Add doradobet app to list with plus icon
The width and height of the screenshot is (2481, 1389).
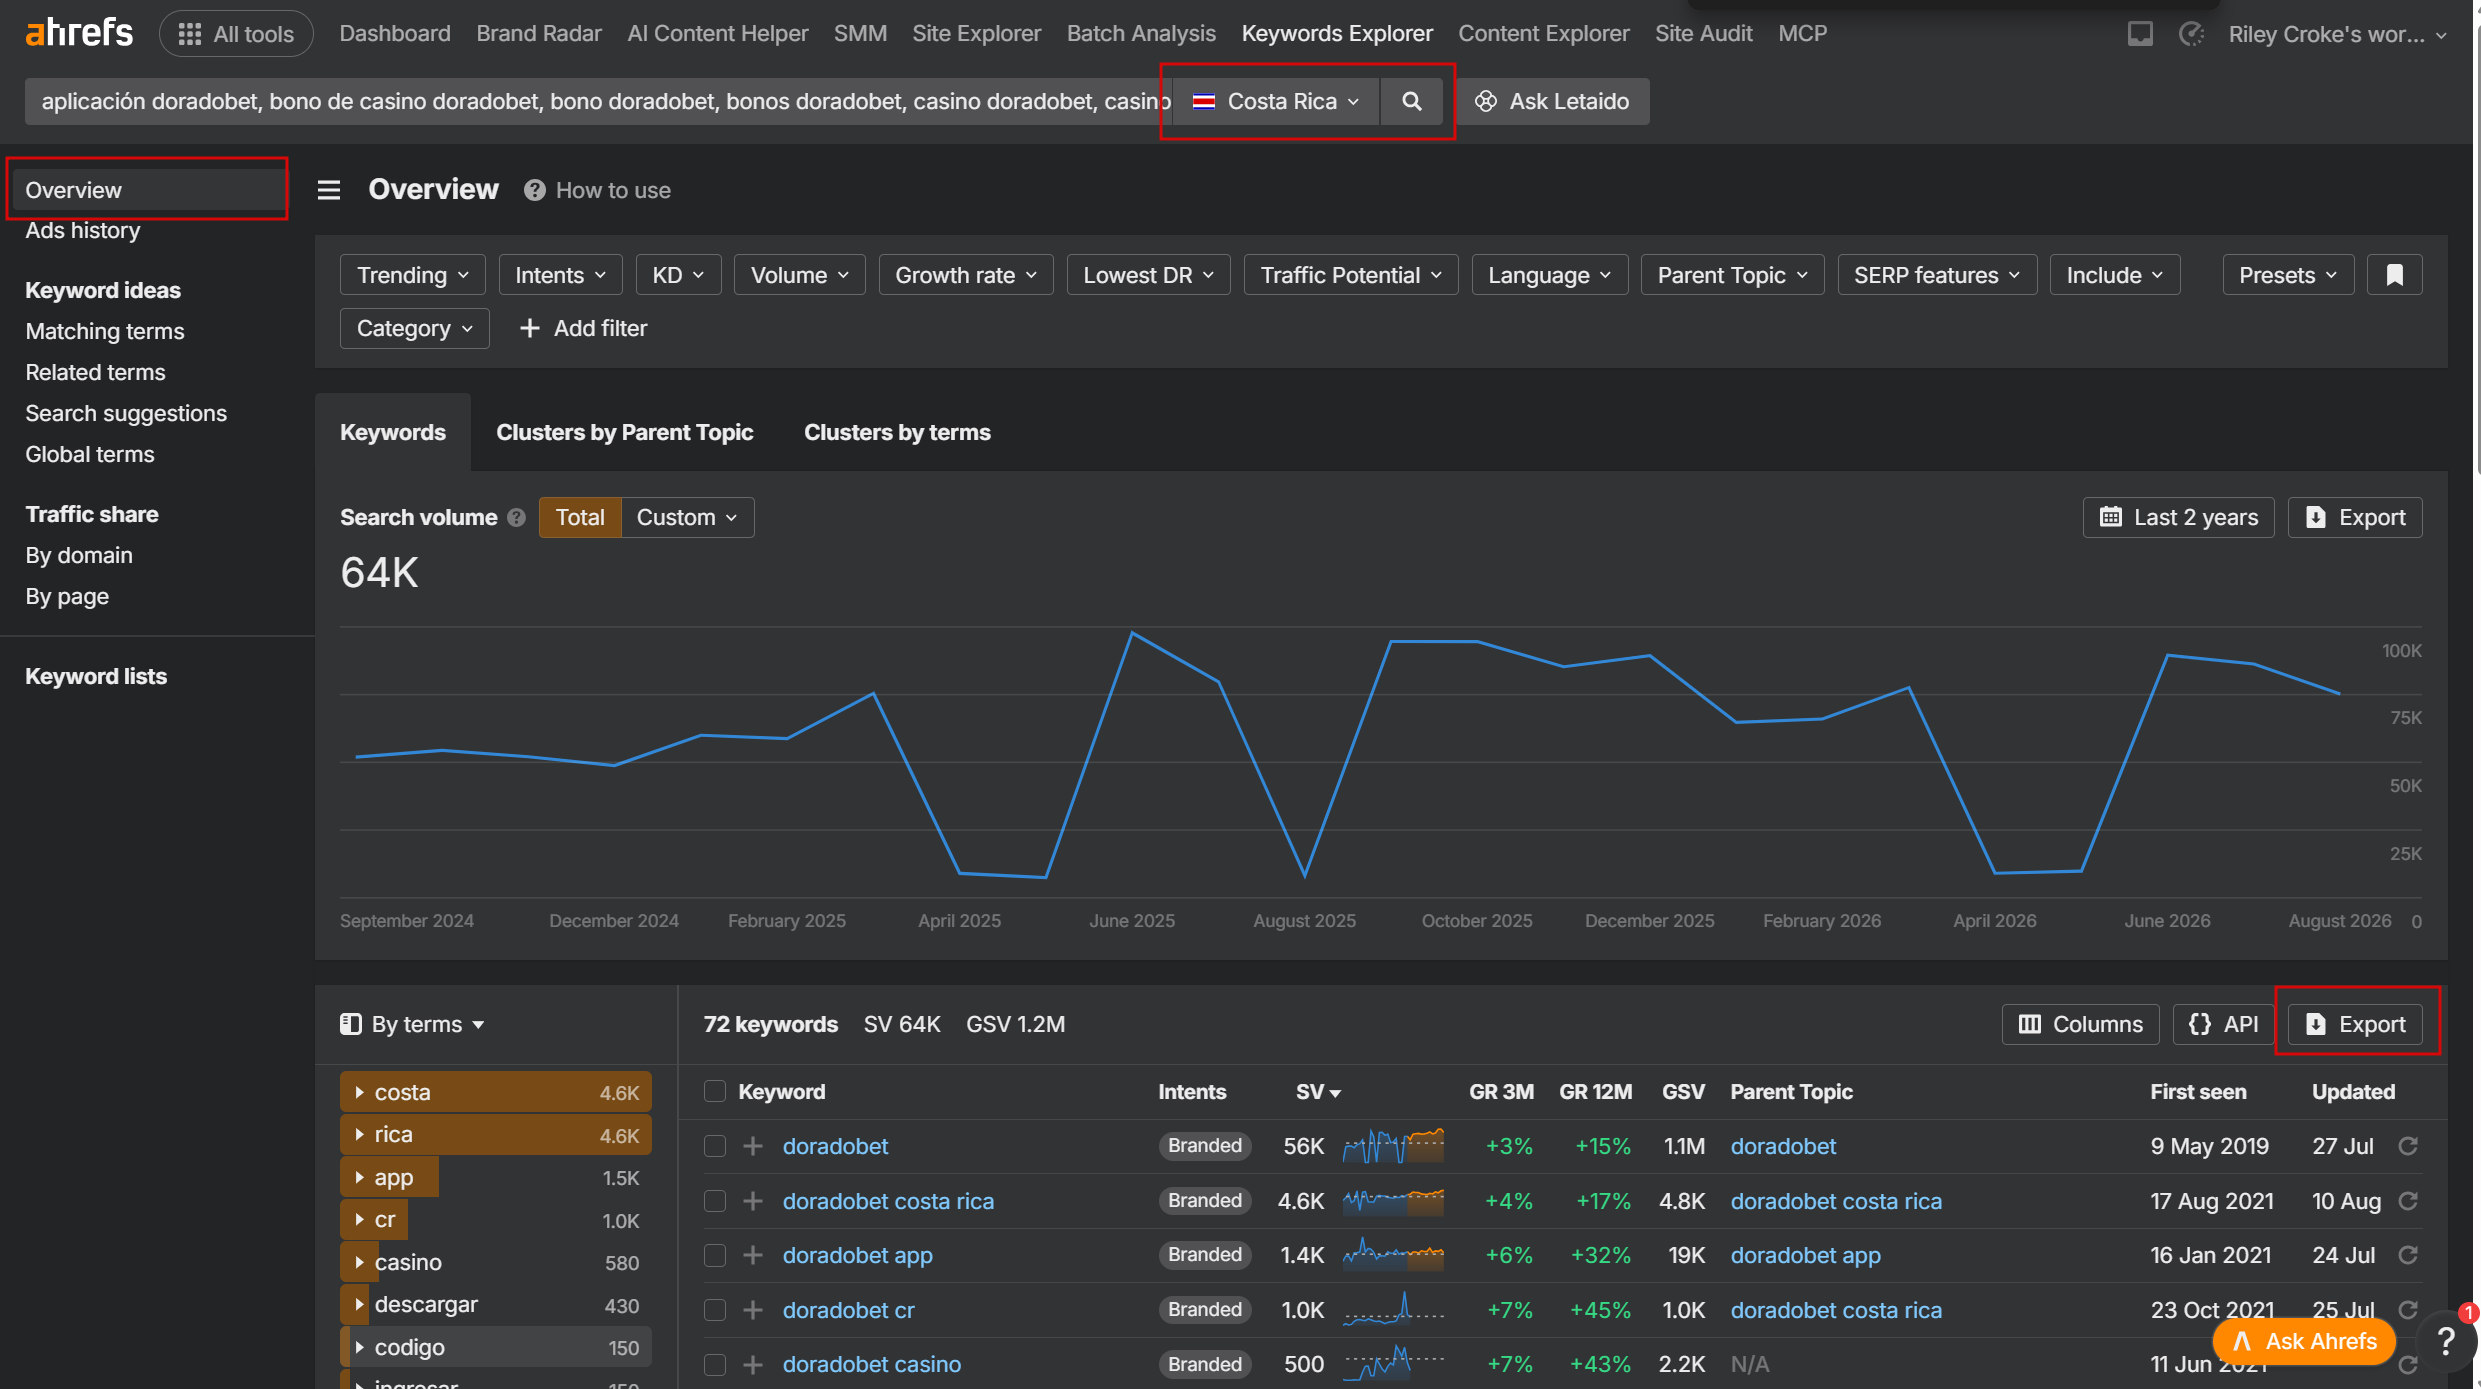(753, 1255)
